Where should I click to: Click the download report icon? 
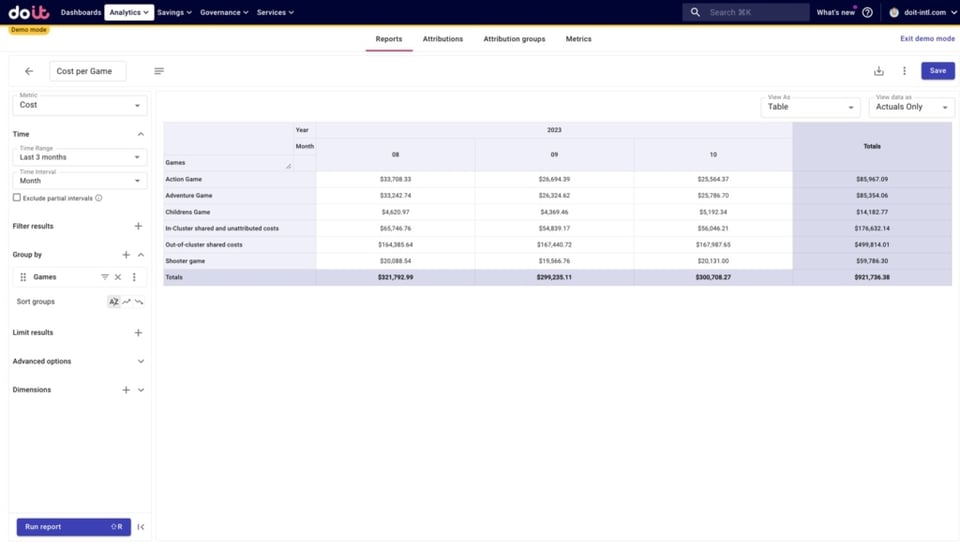(x=879, y=71)
